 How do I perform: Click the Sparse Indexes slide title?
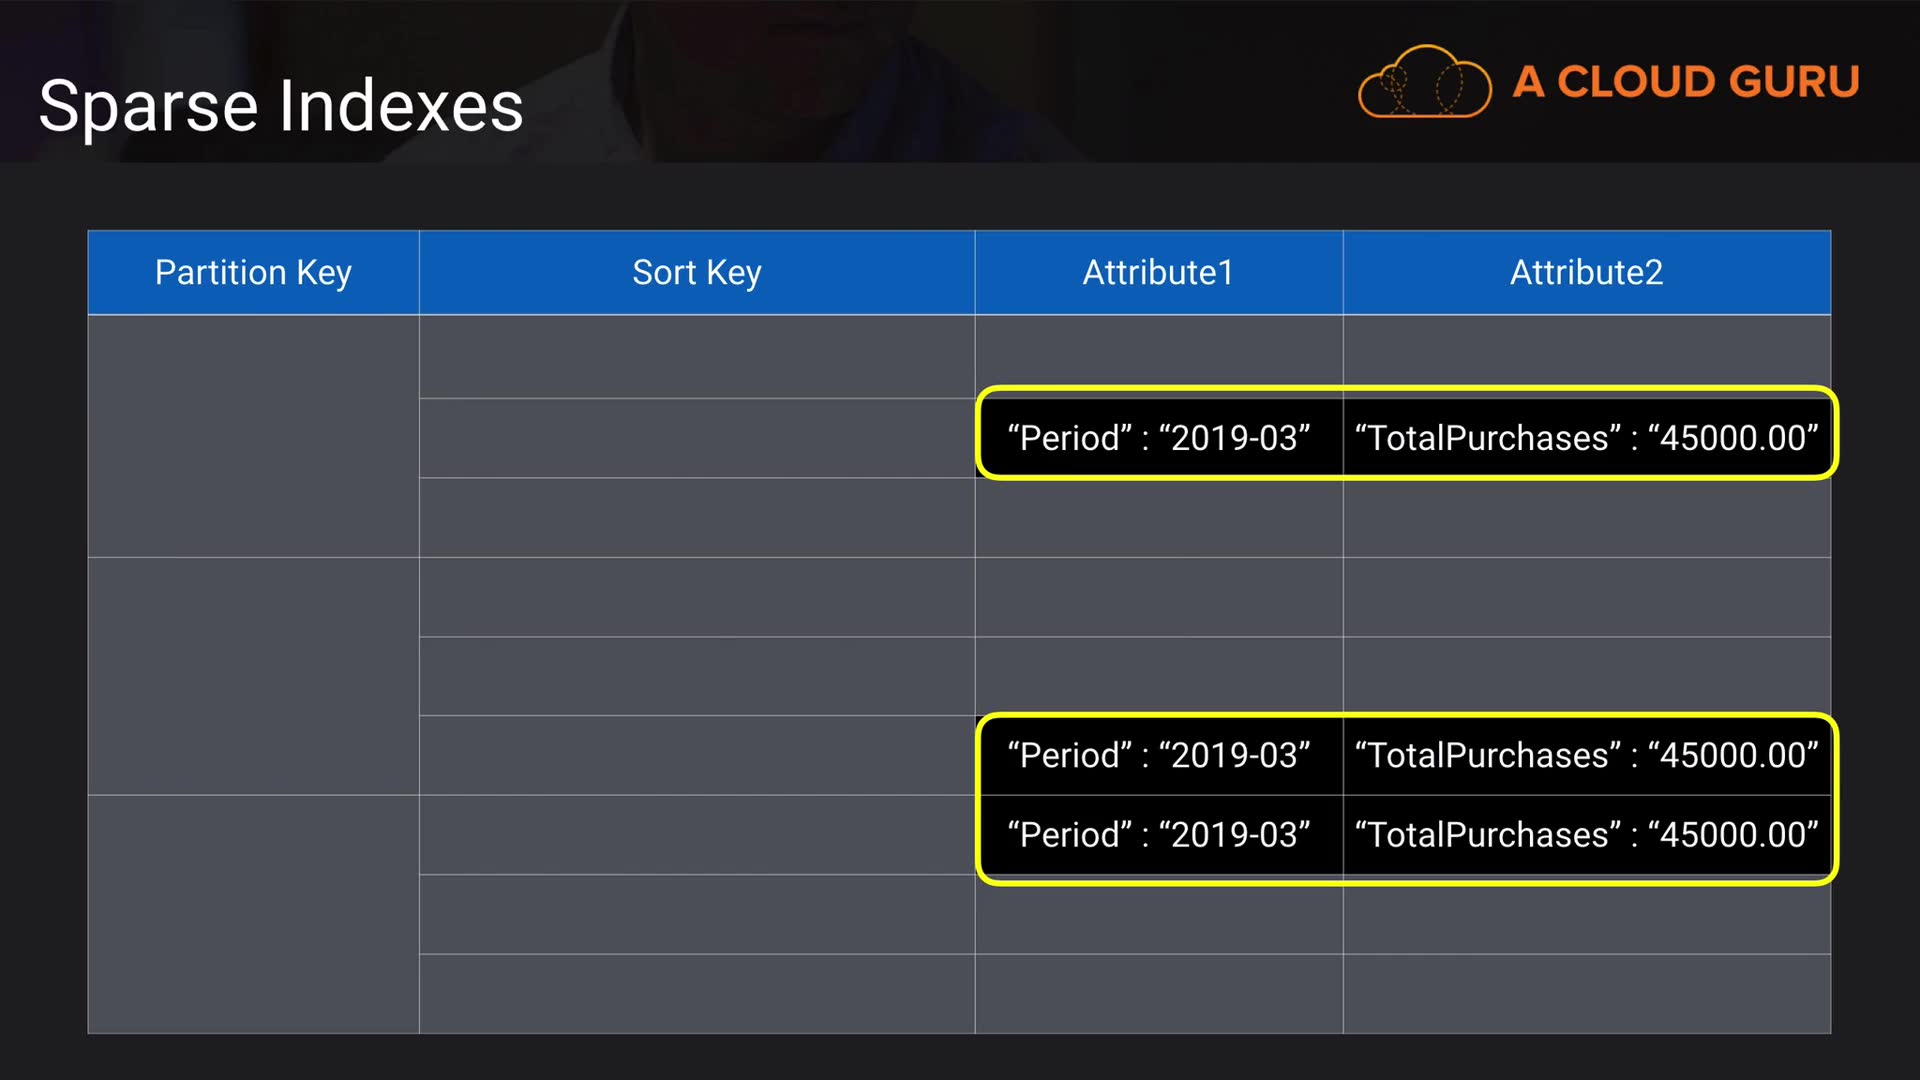(281, 106)
